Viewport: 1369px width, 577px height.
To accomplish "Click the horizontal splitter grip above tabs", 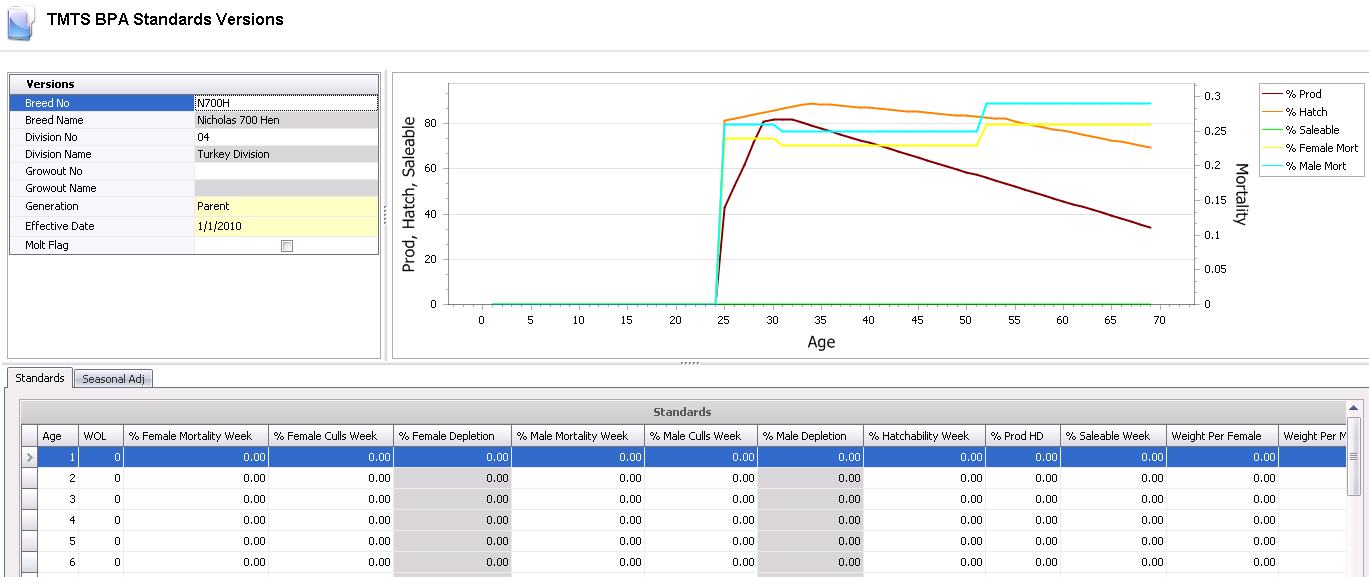I will point(690,363).
